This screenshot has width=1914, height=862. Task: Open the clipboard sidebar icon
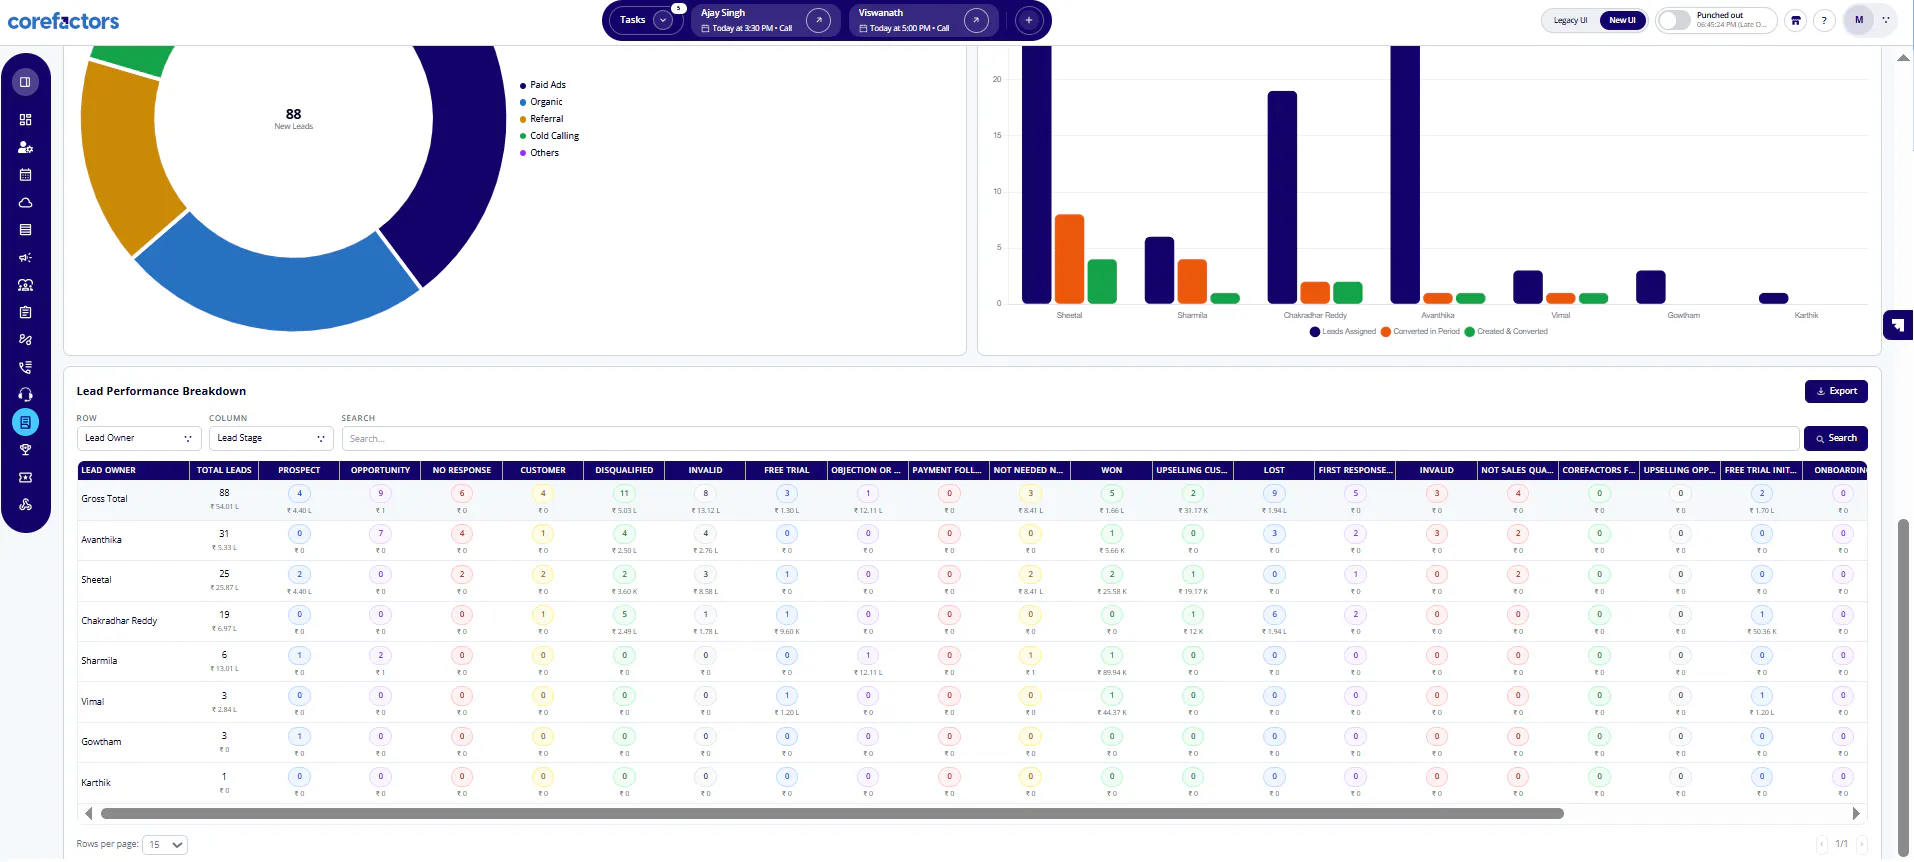tap(25, 313)
